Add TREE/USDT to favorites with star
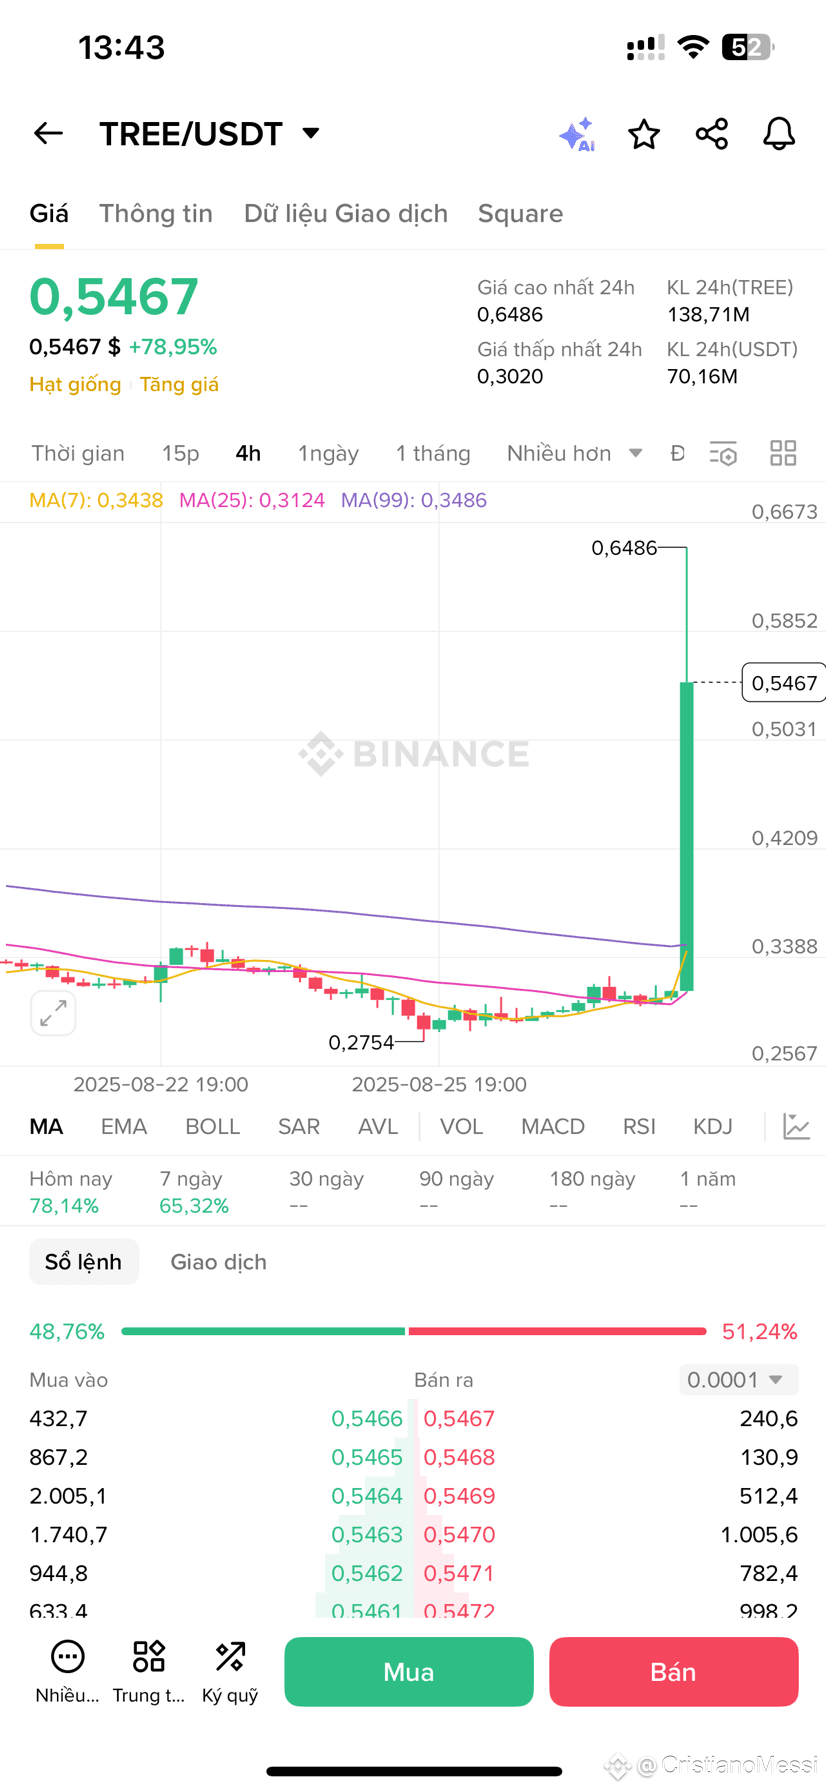This screenshot has height=1792, width=826. tap(644, 134)
